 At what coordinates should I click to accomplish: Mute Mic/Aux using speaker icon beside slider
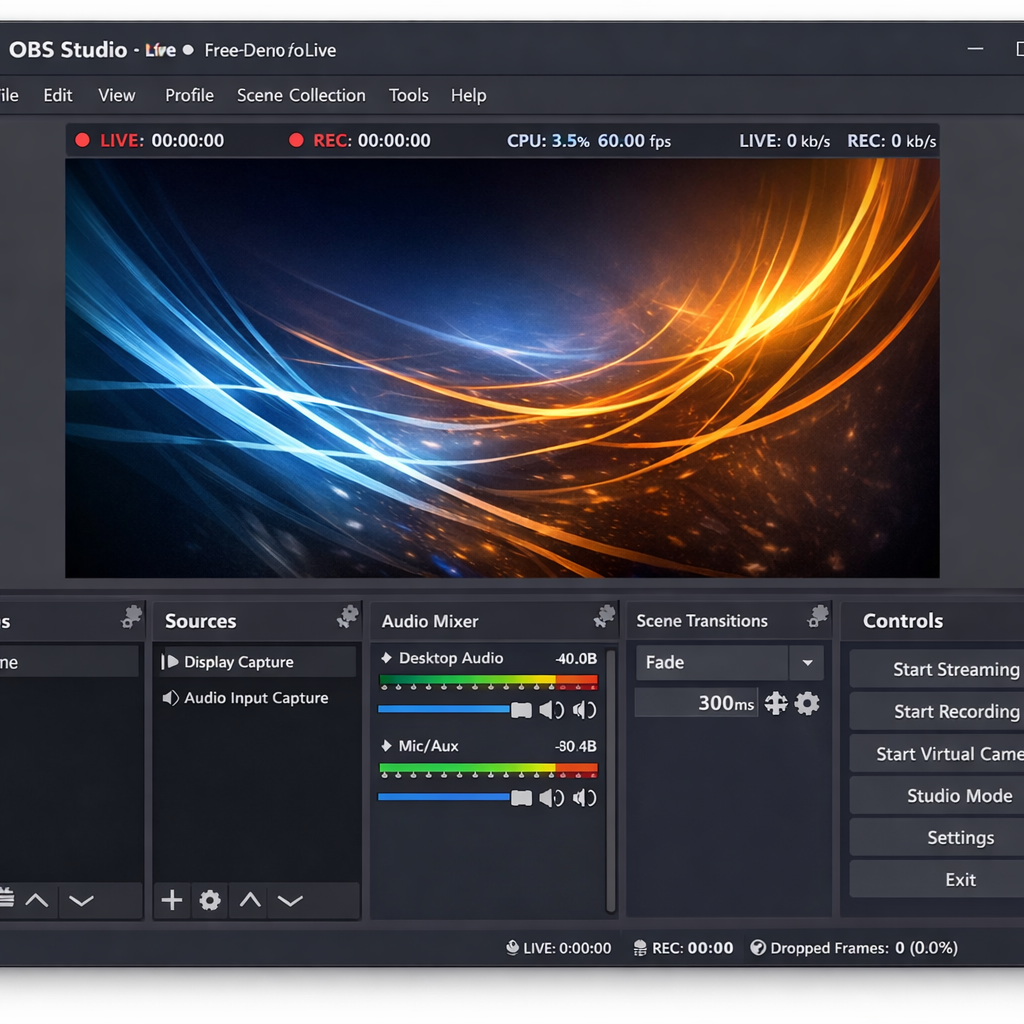click(551, 798)
